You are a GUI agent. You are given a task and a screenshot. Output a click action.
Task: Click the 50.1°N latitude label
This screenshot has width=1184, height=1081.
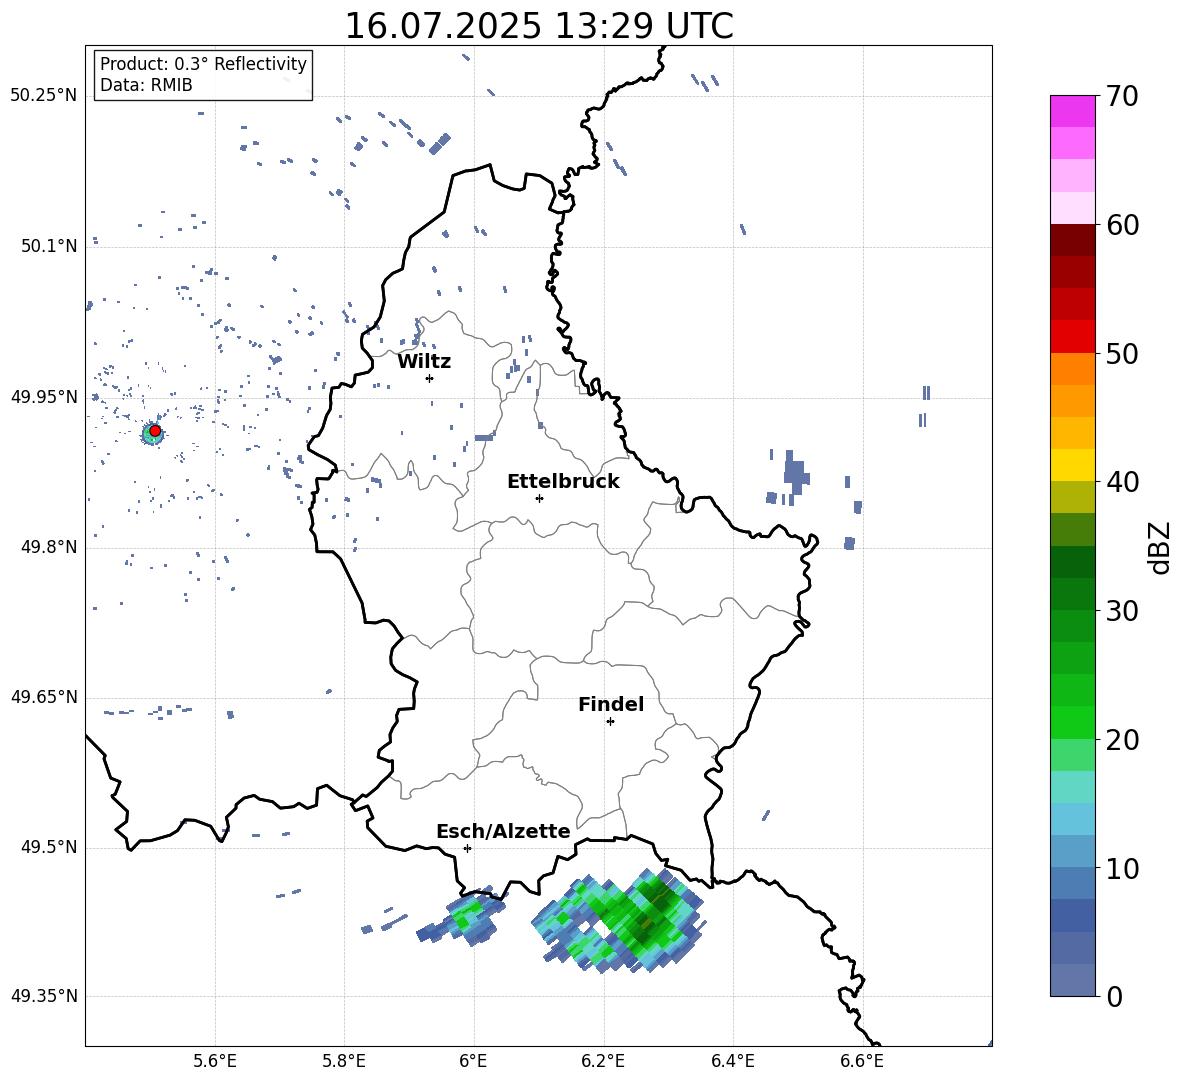(x=49, y=246)
